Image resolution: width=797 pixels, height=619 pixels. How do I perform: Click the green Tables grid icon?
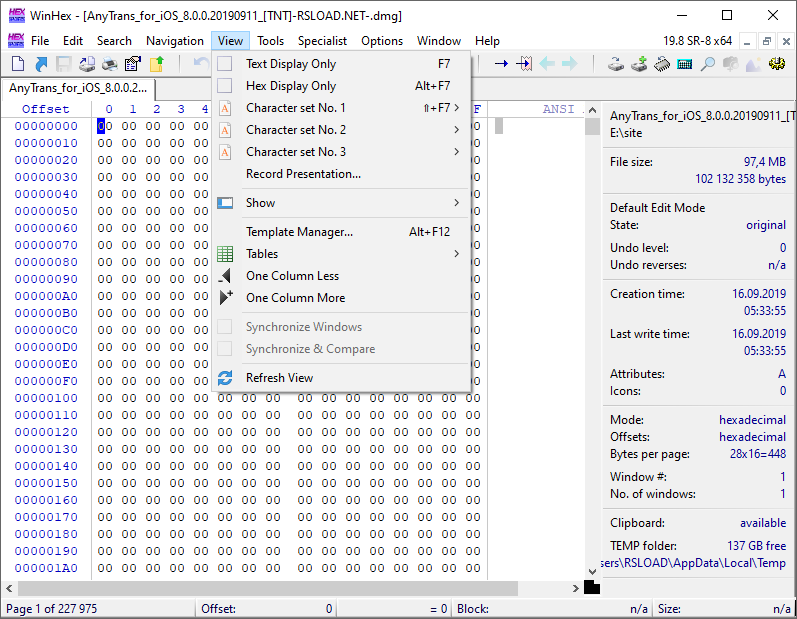pos(225,254)
